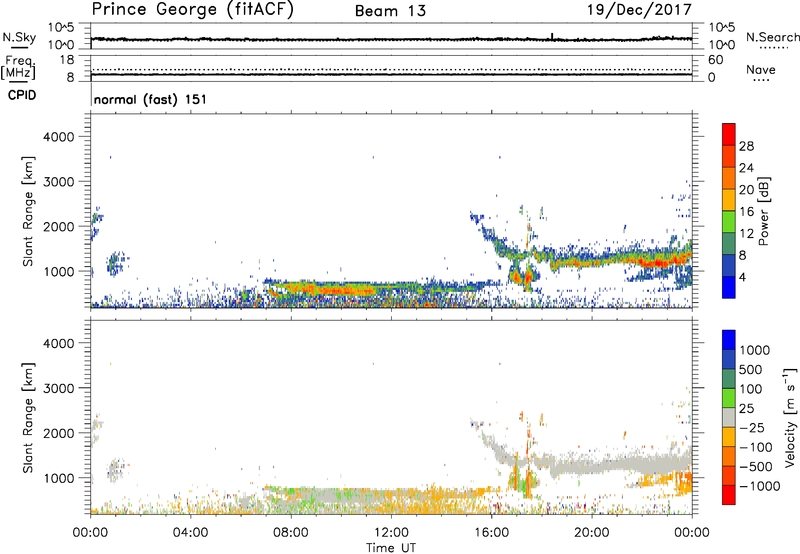
Task: Select the 'Freq. [MHz]' axis label
Action: point(18,67)
